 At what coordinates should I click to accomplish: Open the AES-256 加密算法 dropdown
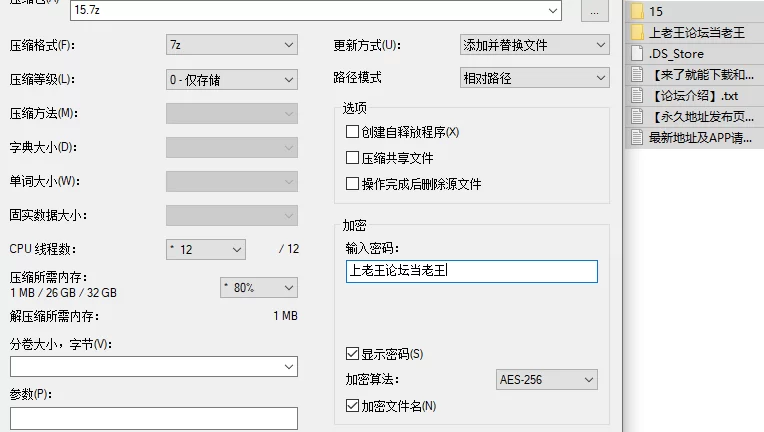[546, 380]
